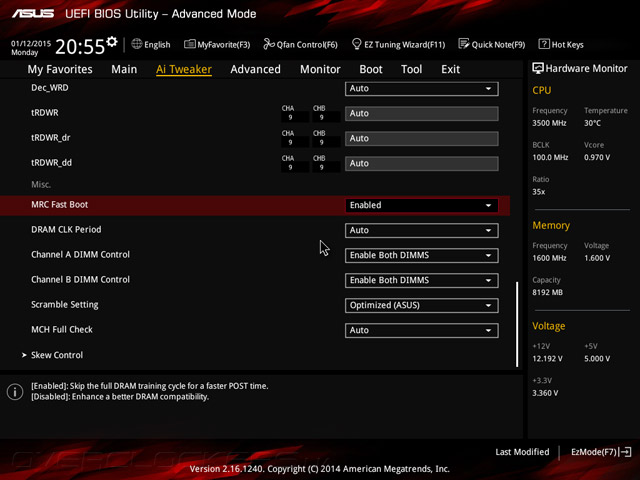
Task: Open the Dec_WRD dropdown
Action: [422, 89]
